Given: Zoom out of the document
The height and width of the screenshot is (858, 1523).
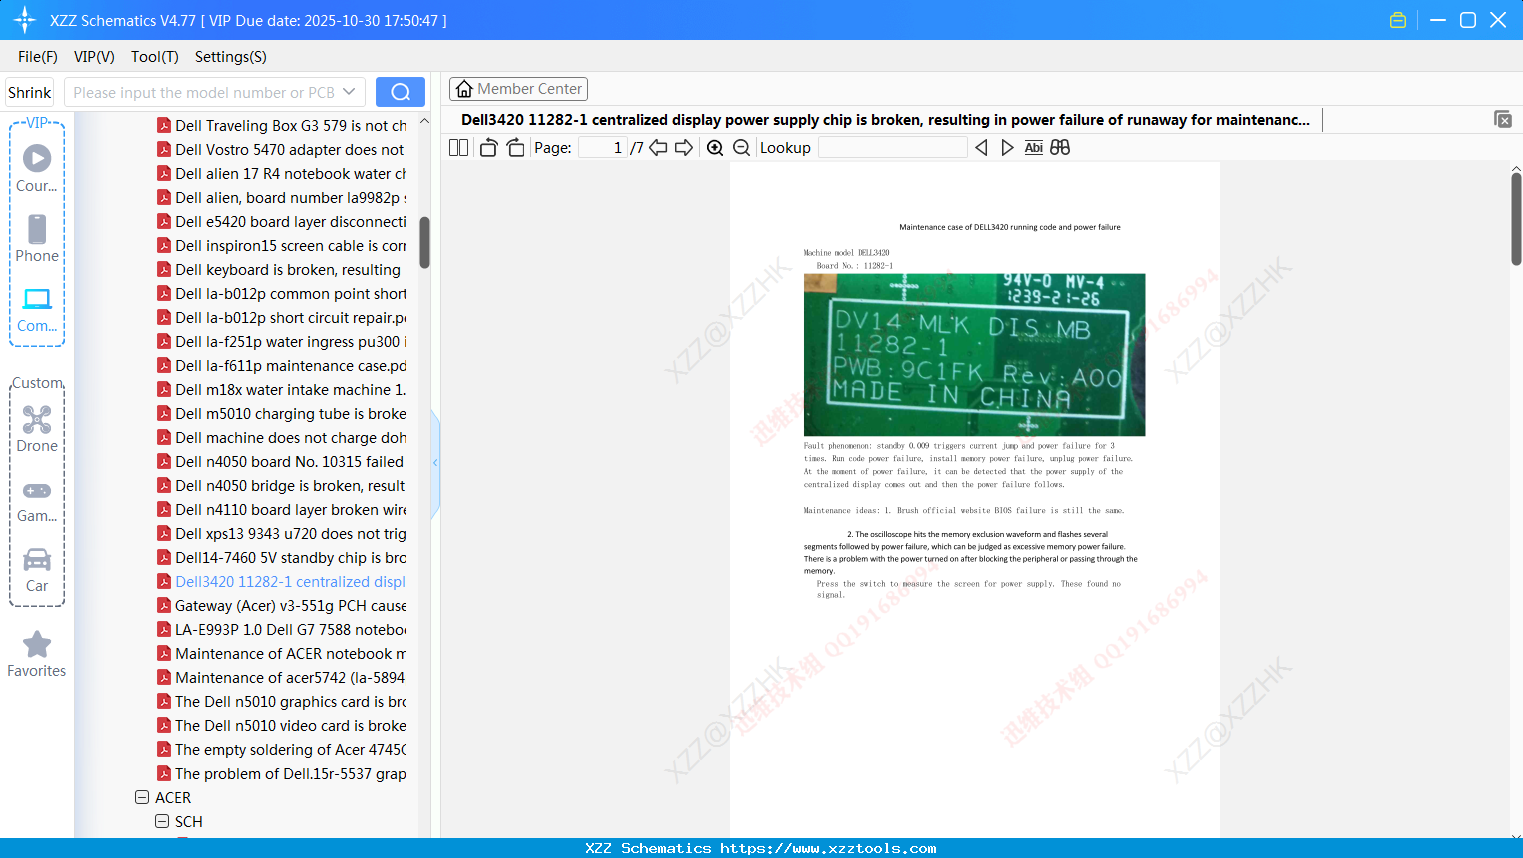Looking at the screenshot, I should pos(741,148).
